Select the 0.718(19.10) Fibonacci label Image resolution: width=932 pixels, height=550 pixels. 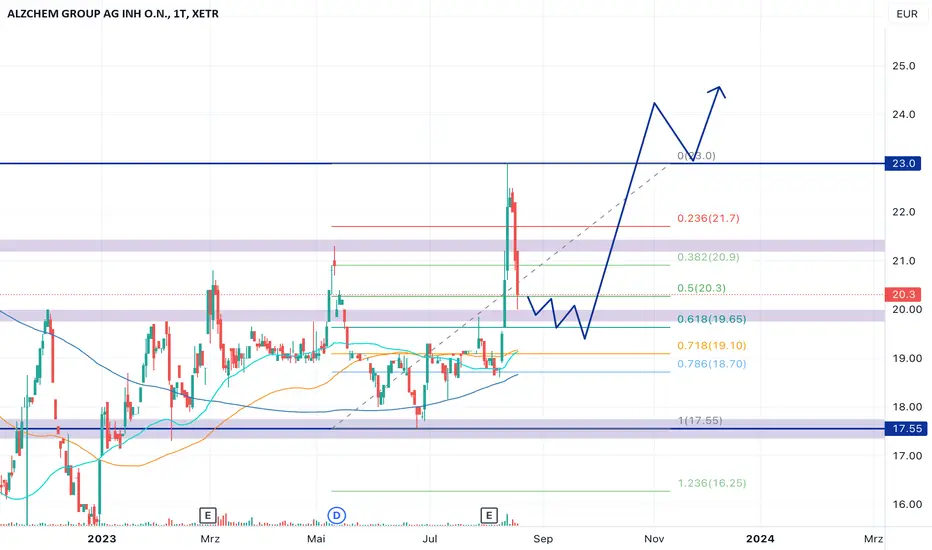coord(711,345)
